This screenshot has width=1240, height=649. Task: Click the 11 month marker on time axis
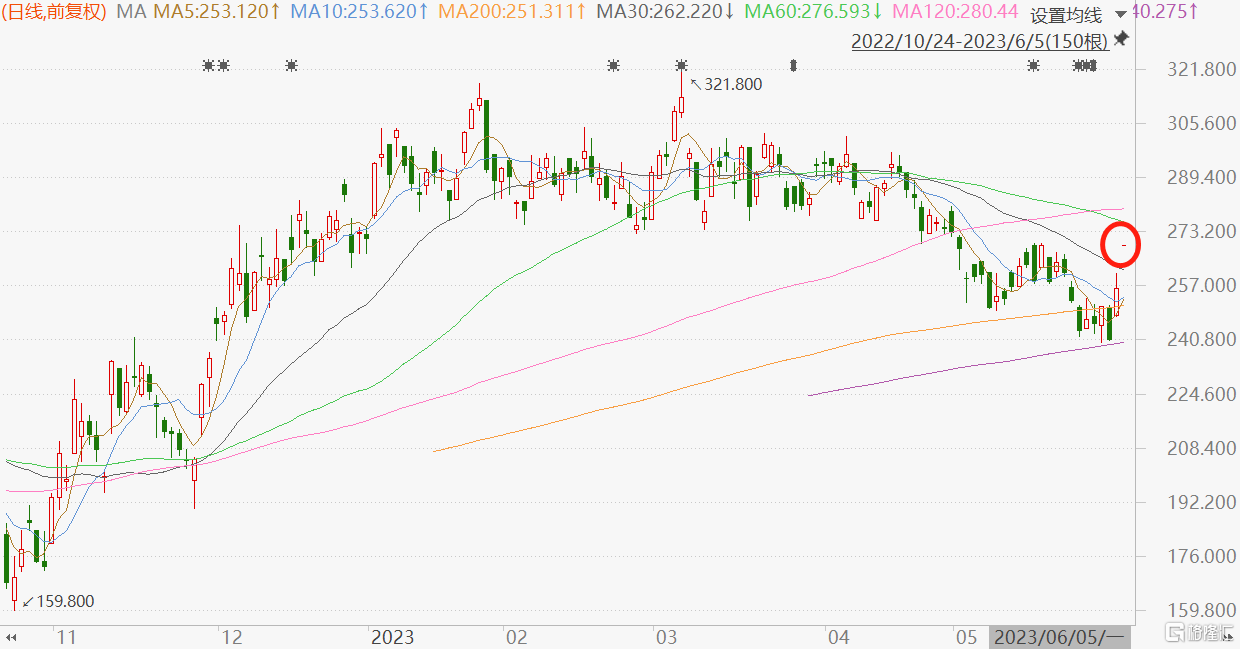point(67,637)
